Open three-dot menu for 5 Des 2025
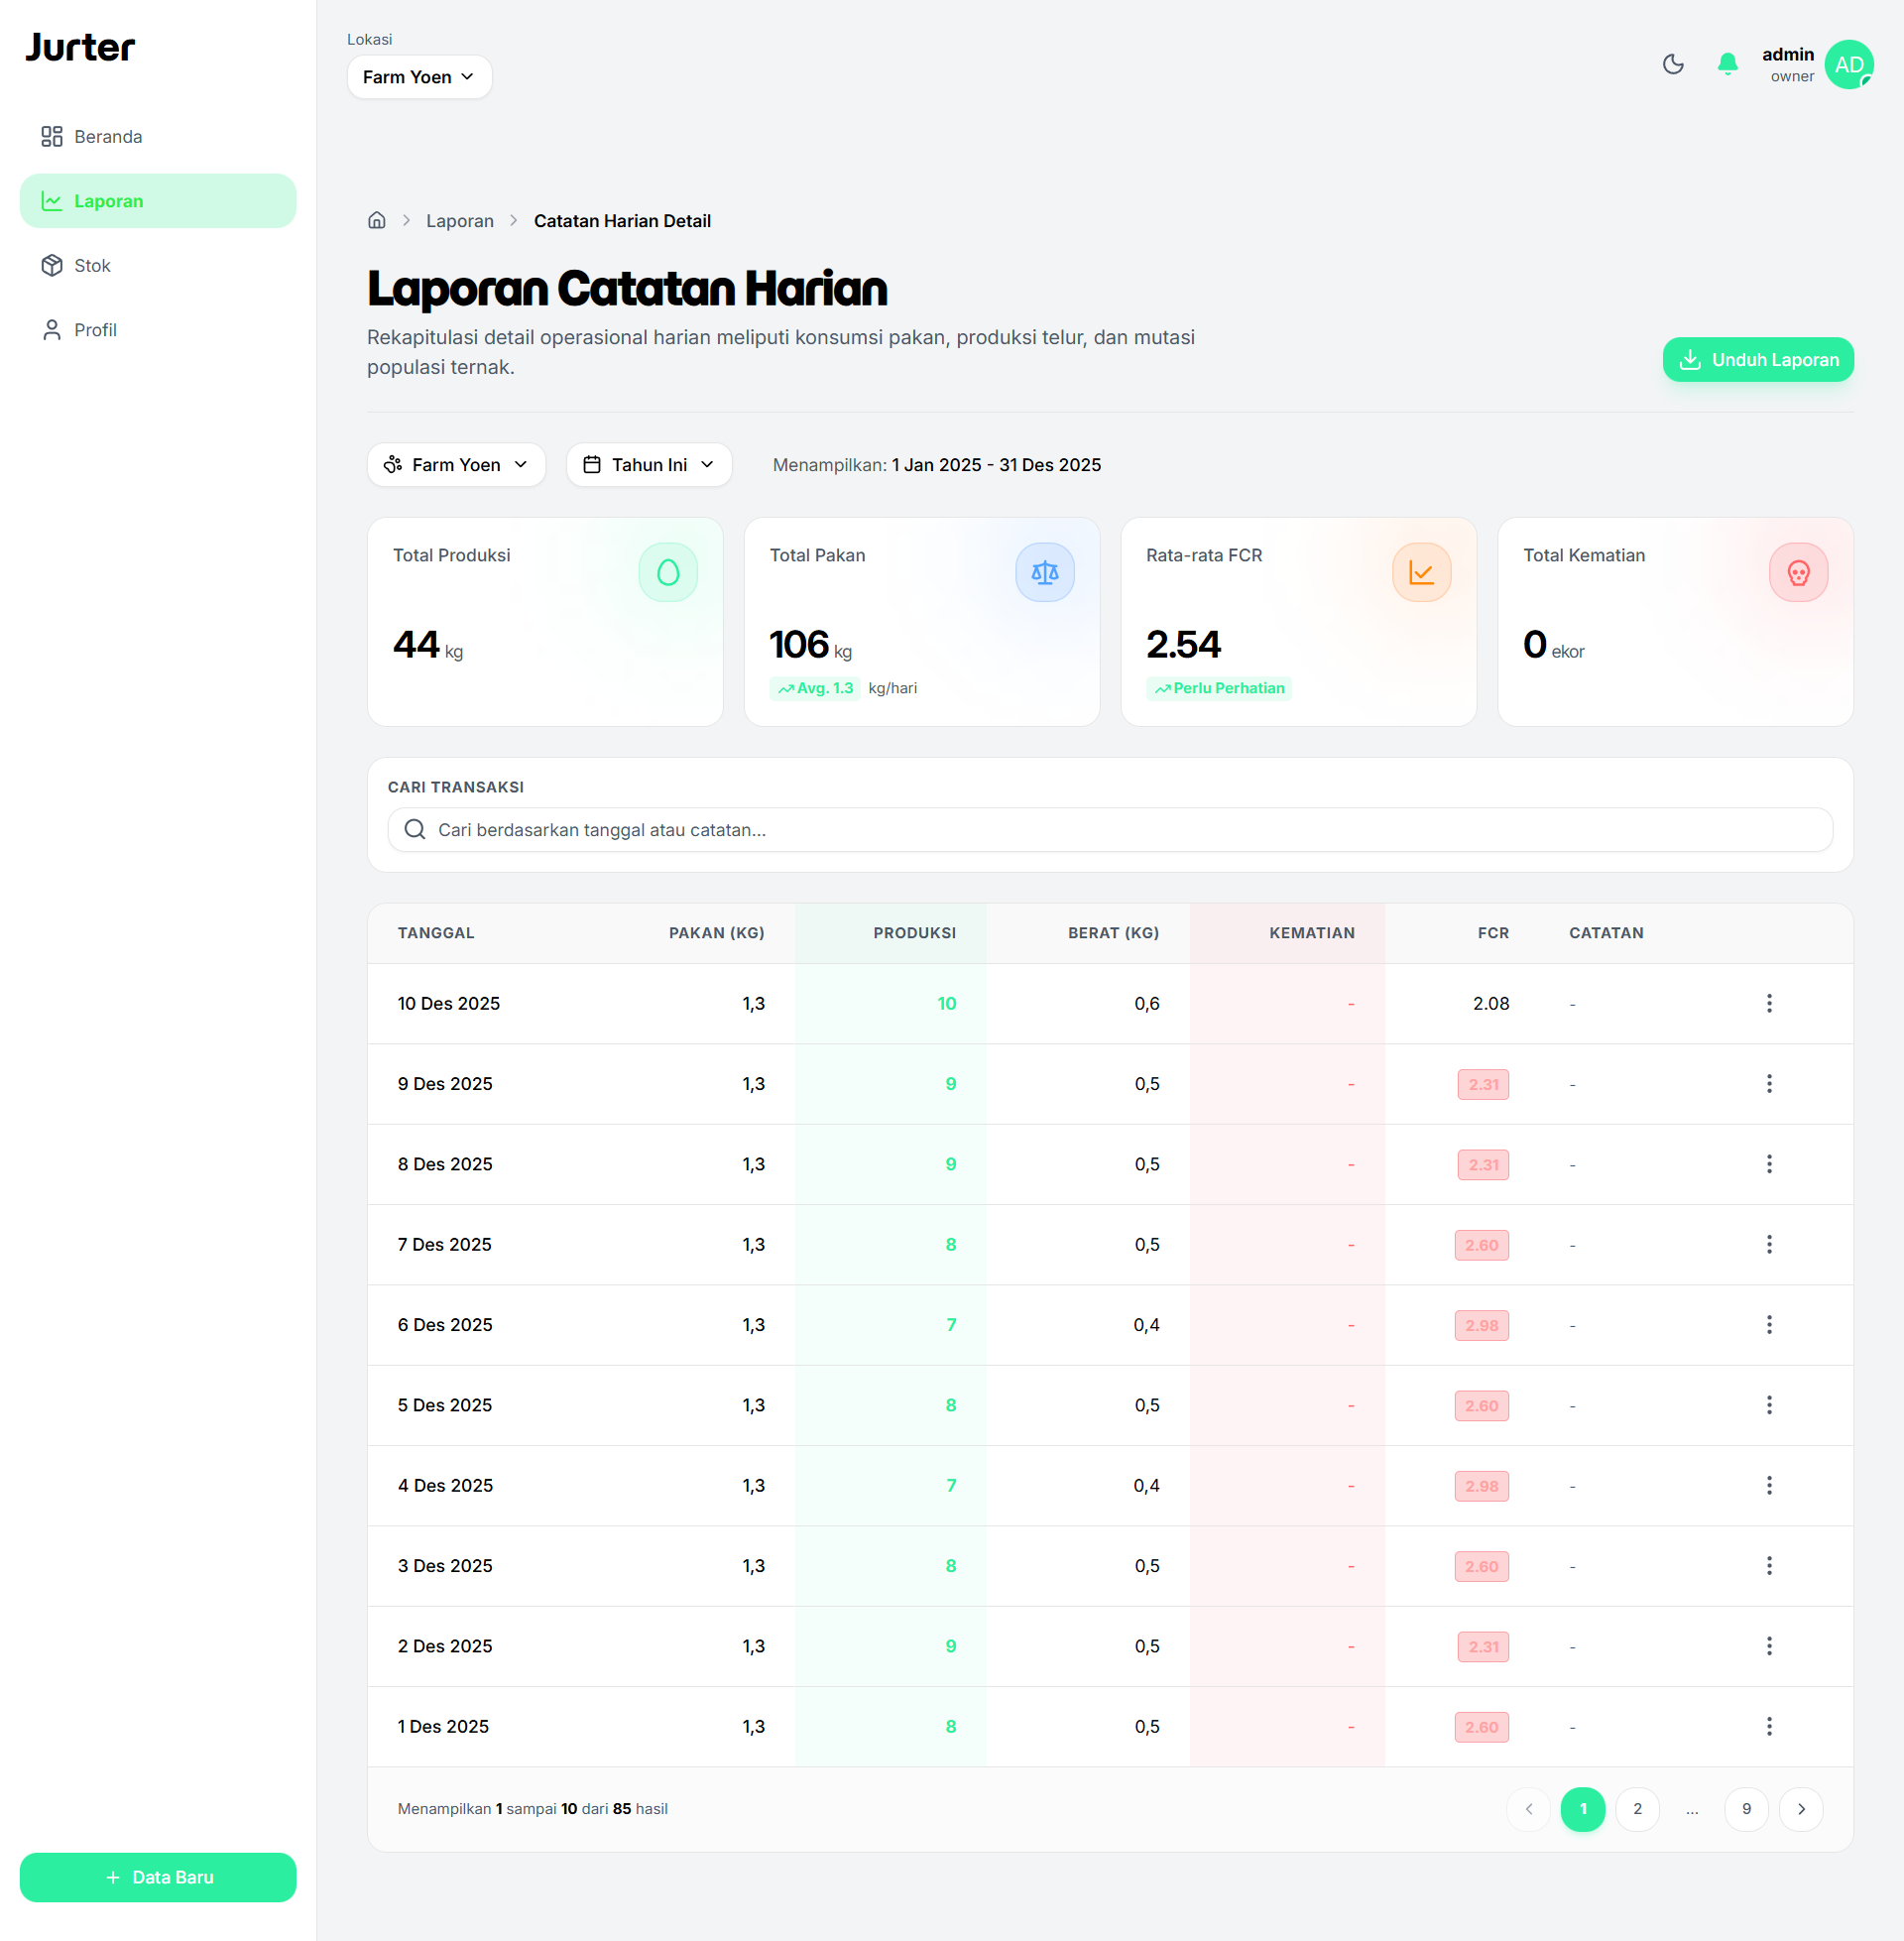Image resolution: width=1904 pixels, height=1941 pixels. point(1768,1405)
